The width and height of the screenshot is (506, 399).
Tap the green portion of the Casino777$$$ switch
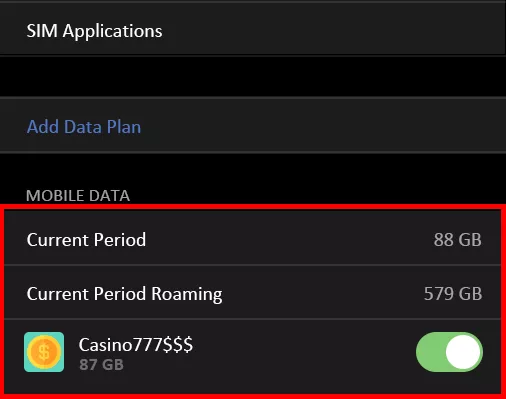coord(430,352)
